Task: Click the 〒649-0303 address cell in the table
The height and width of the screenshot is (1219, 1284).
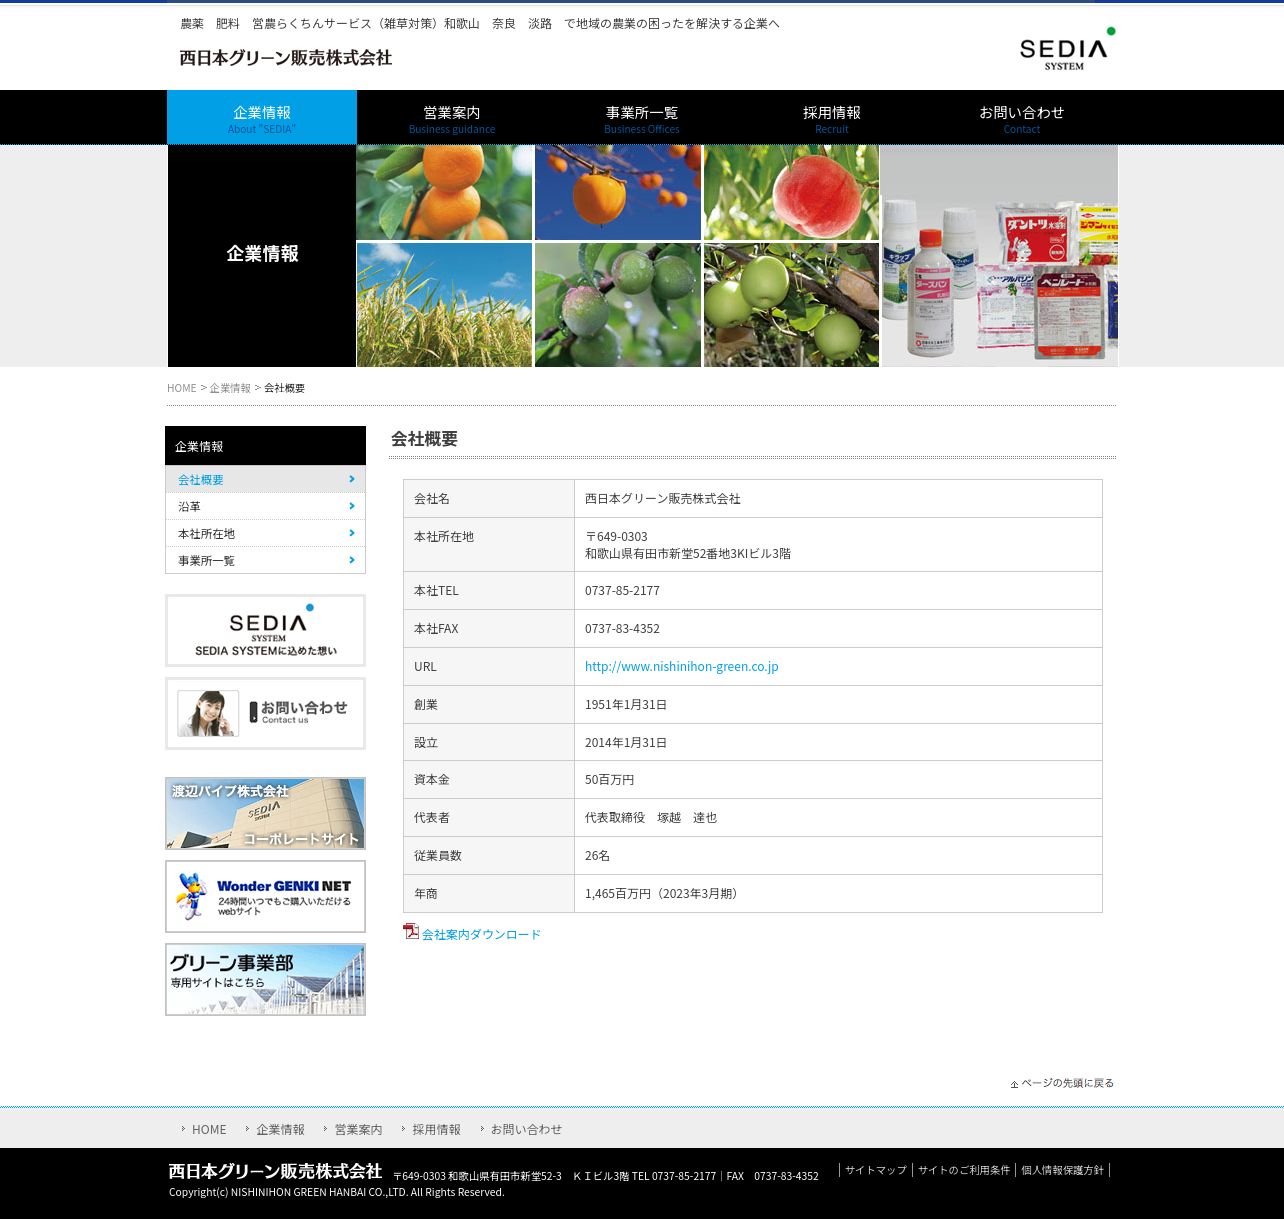Action: point(838,544)
